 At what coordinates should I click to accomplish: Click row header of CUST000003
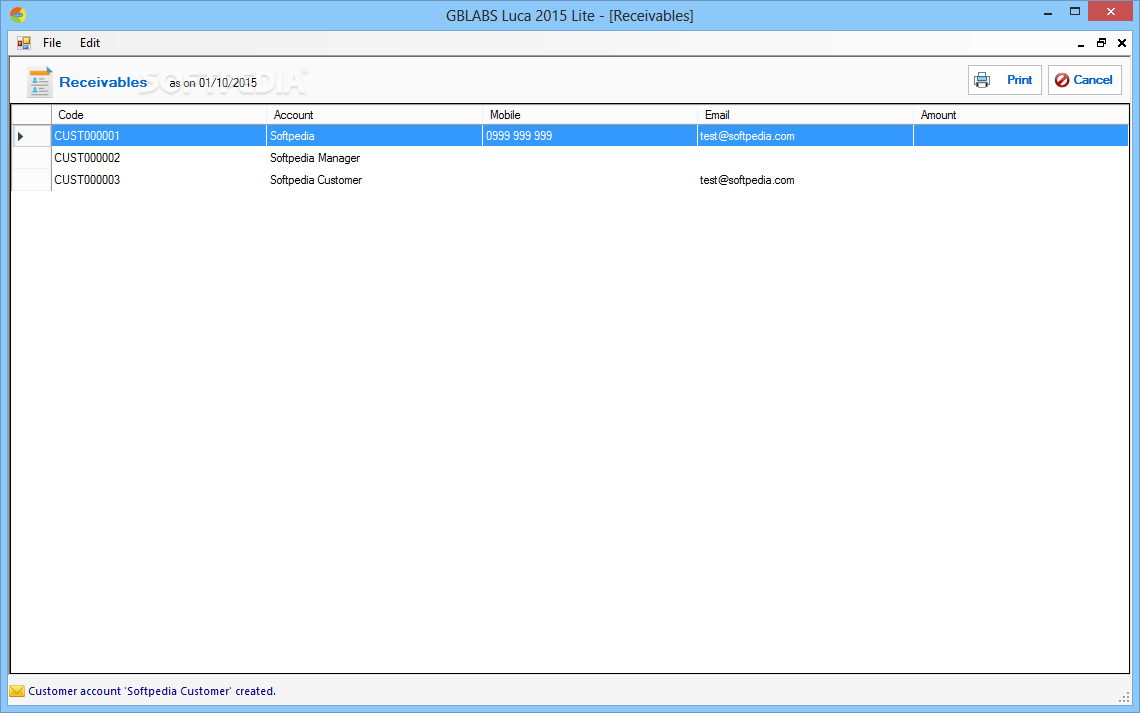point(31,180)
